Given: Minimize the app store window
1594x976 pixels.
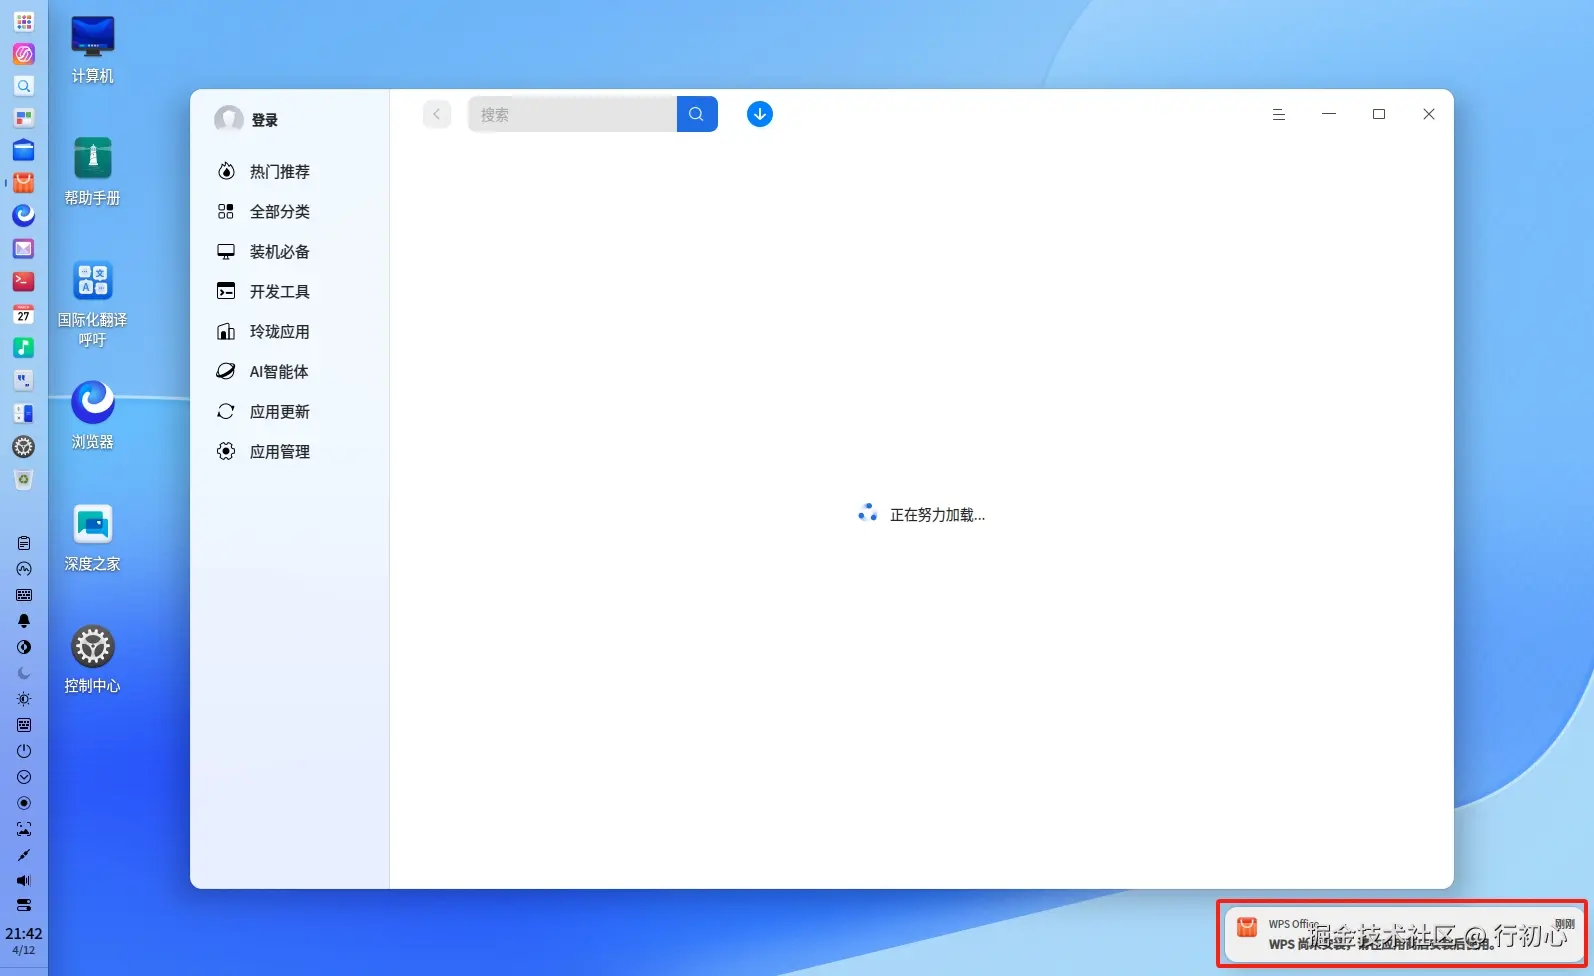Looking at the screenshot, I should tap(1329, 114).
